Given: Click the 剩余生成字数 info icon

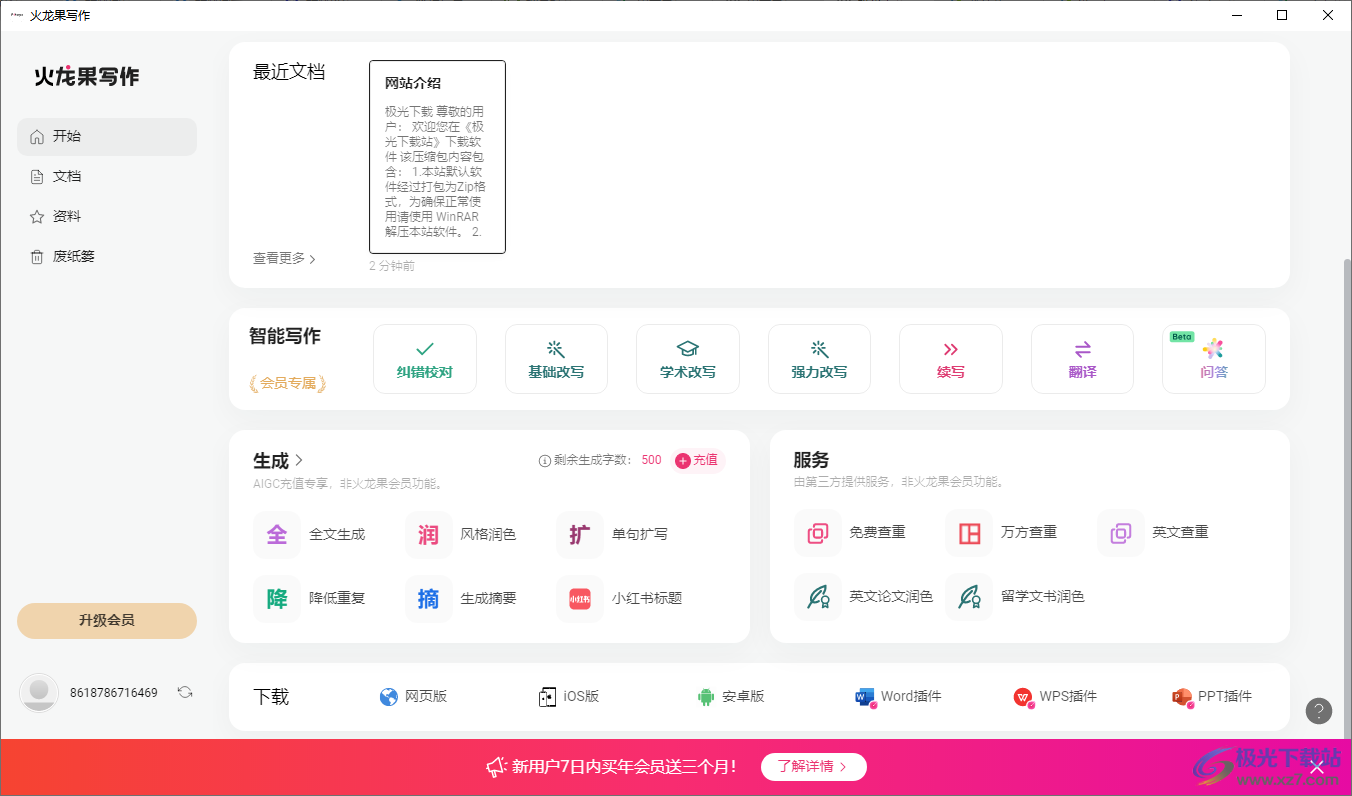Looking at the screenshot, I should click(545, 461).
